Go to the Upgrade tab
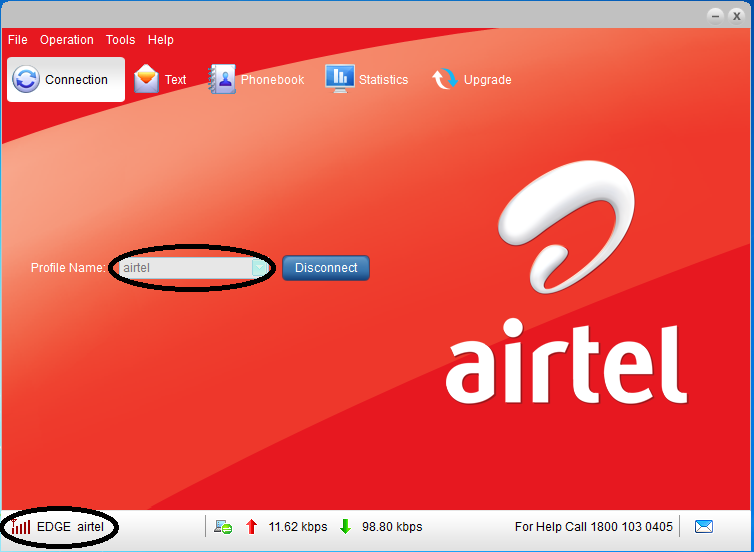Viewport: 754px width, 552px height. point(471,79)
